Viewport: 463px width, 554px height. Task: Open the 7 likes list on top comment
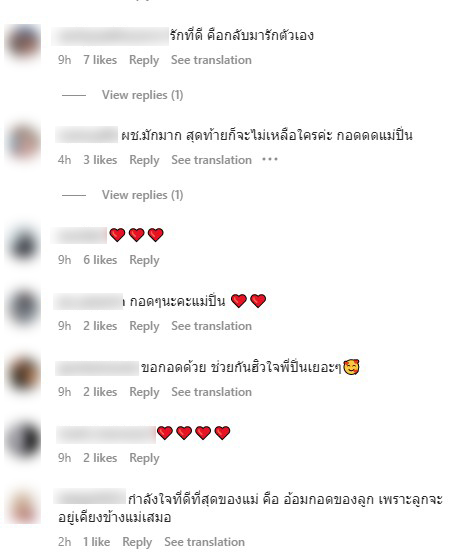(100, 60)
